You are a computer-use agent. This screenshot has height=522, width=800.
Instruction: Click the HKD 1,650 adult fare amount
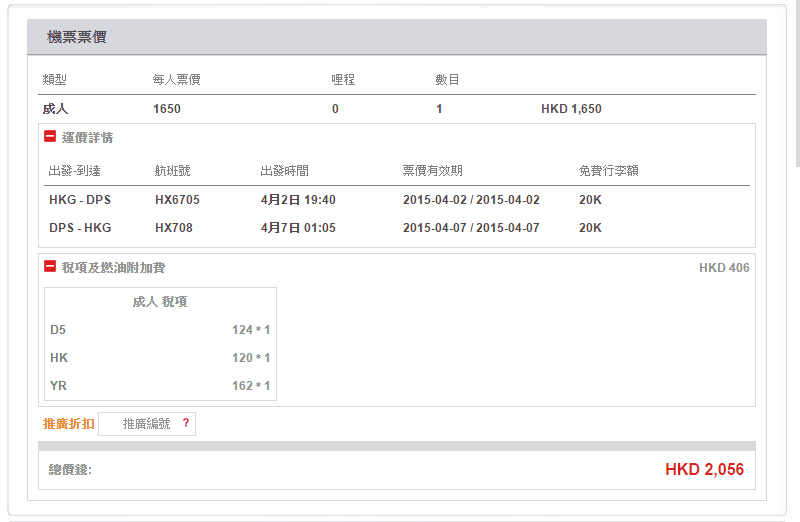571,109
